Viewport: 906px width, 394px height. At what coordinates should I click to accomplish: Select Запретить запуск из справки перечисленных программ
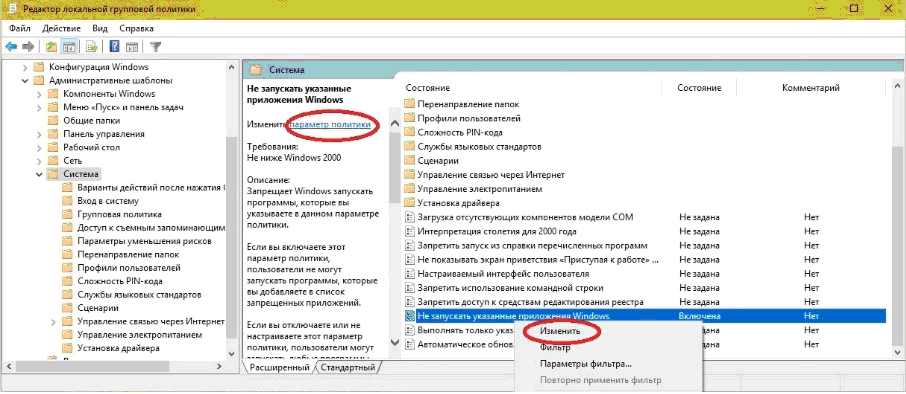(x=532, y=246)
